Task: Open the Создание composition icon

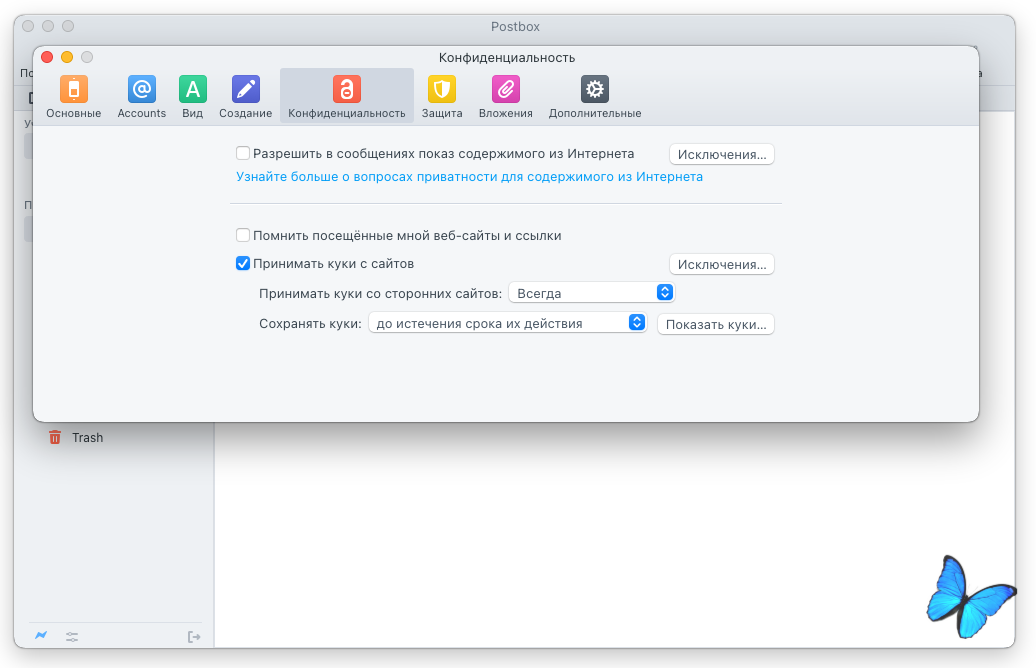Action: tap(246, 89)
